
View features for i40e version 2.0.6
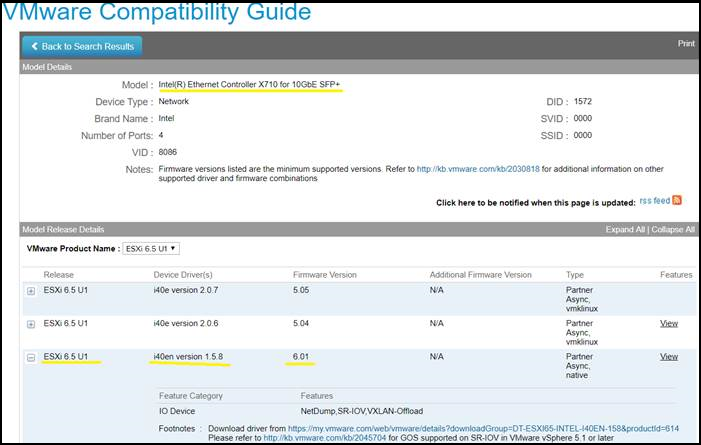click(669, 323)
